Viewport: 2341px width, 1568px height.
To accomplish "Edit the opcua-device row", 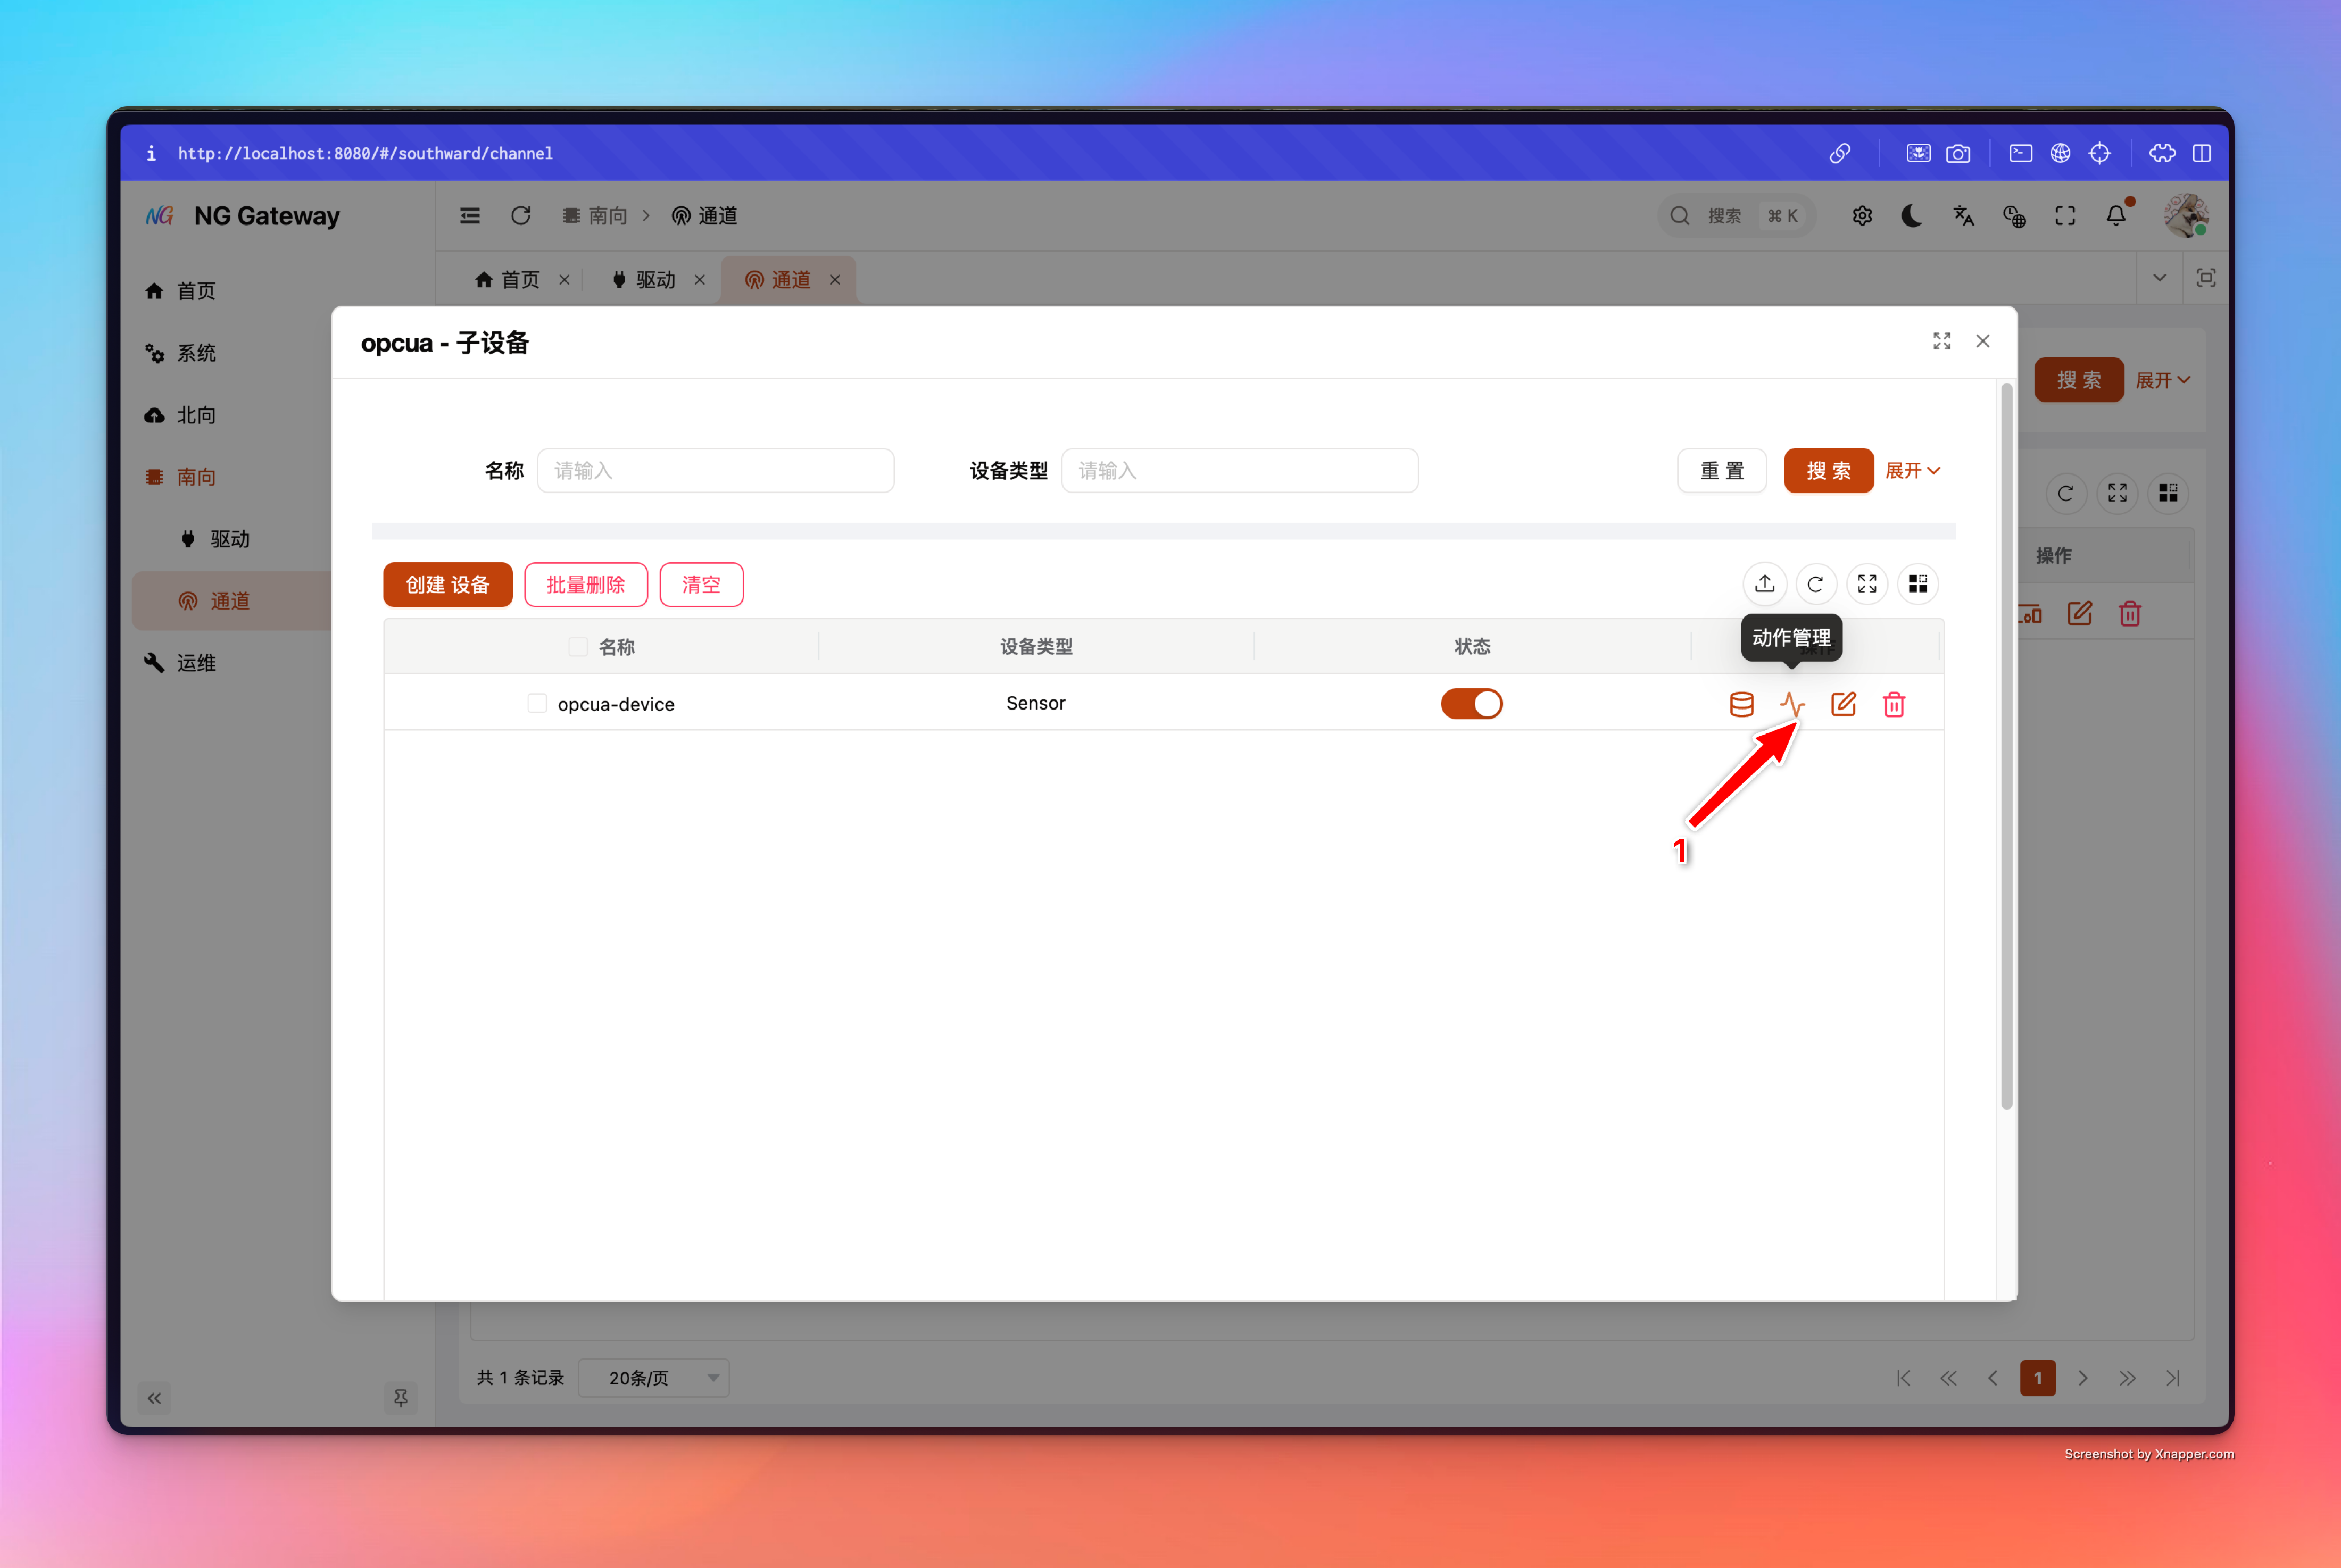I will (x=1843, y=704).
